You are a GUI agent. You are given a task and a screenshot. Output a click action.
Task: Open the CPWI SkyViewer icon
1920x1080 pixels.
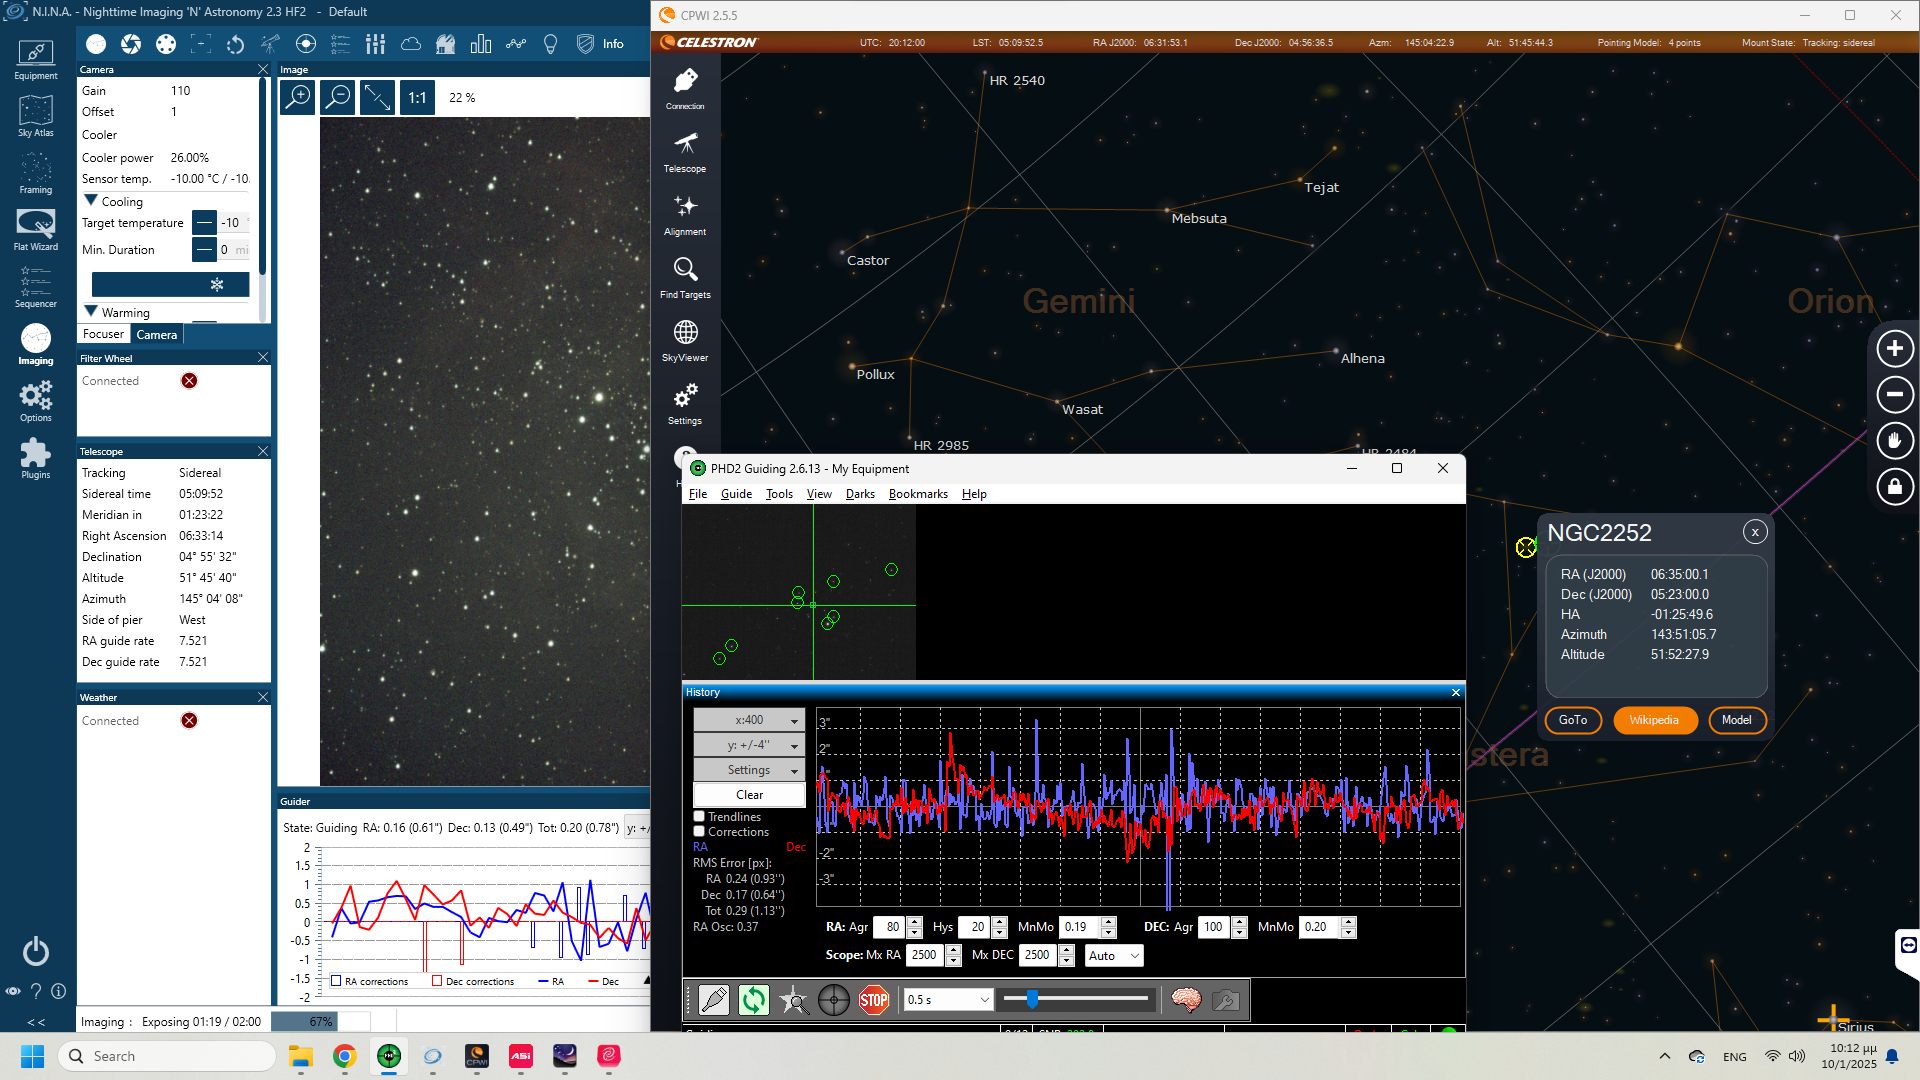pos(685,340)
